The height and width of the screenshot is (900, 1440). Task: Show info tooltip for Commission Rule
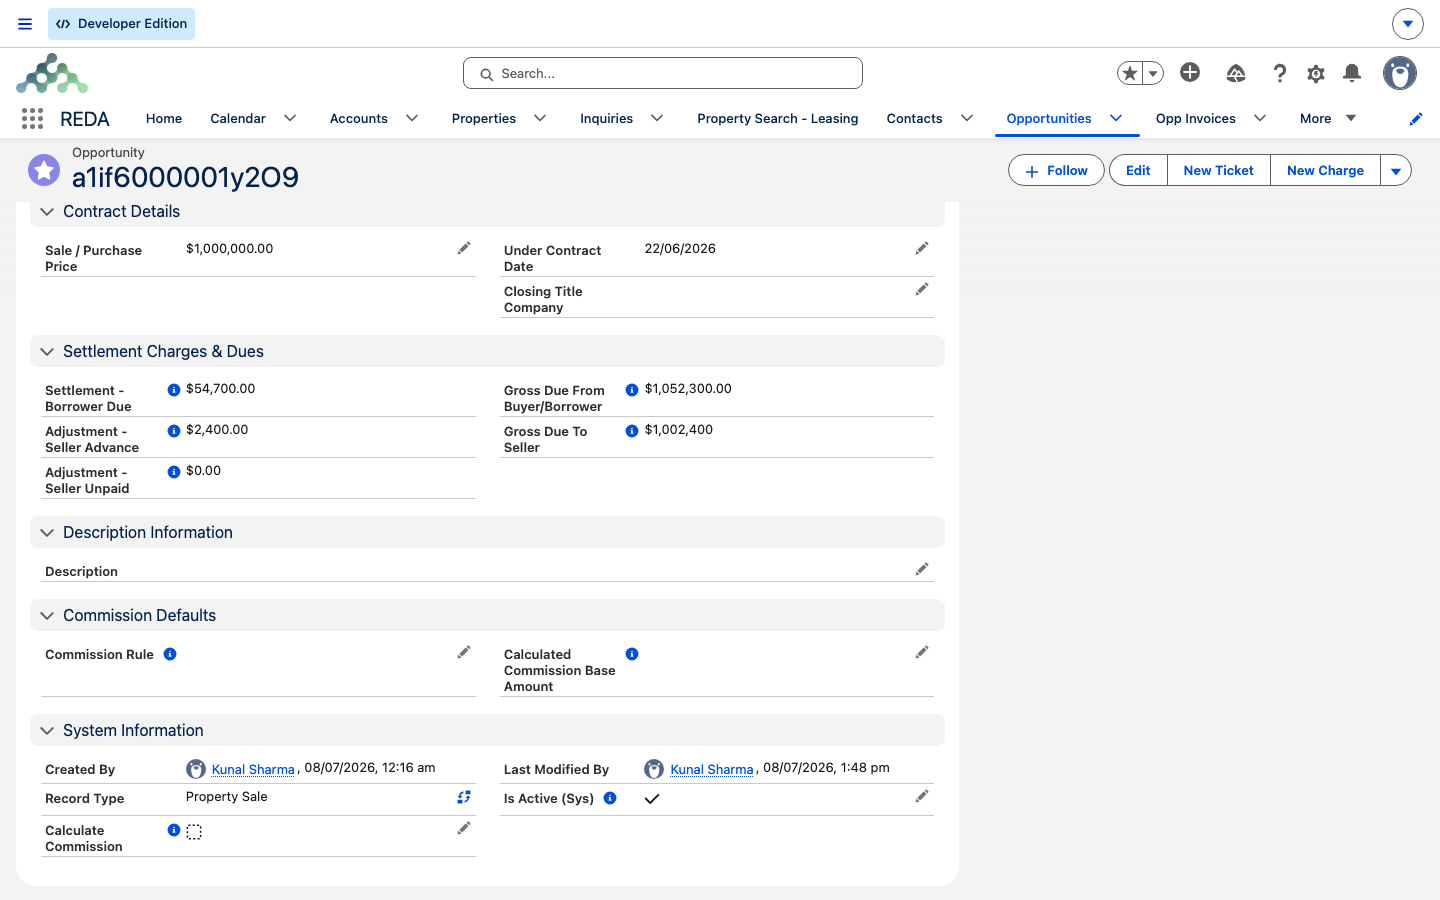(170, 654)
